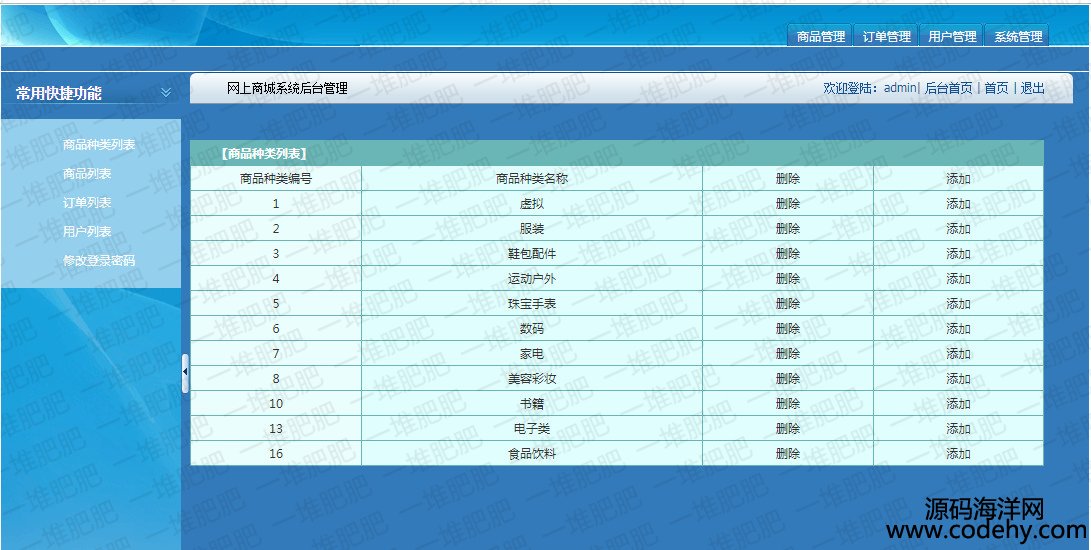Open the 商品管理 top menu
1091x550 pixels.
click(x=820, y=36)
